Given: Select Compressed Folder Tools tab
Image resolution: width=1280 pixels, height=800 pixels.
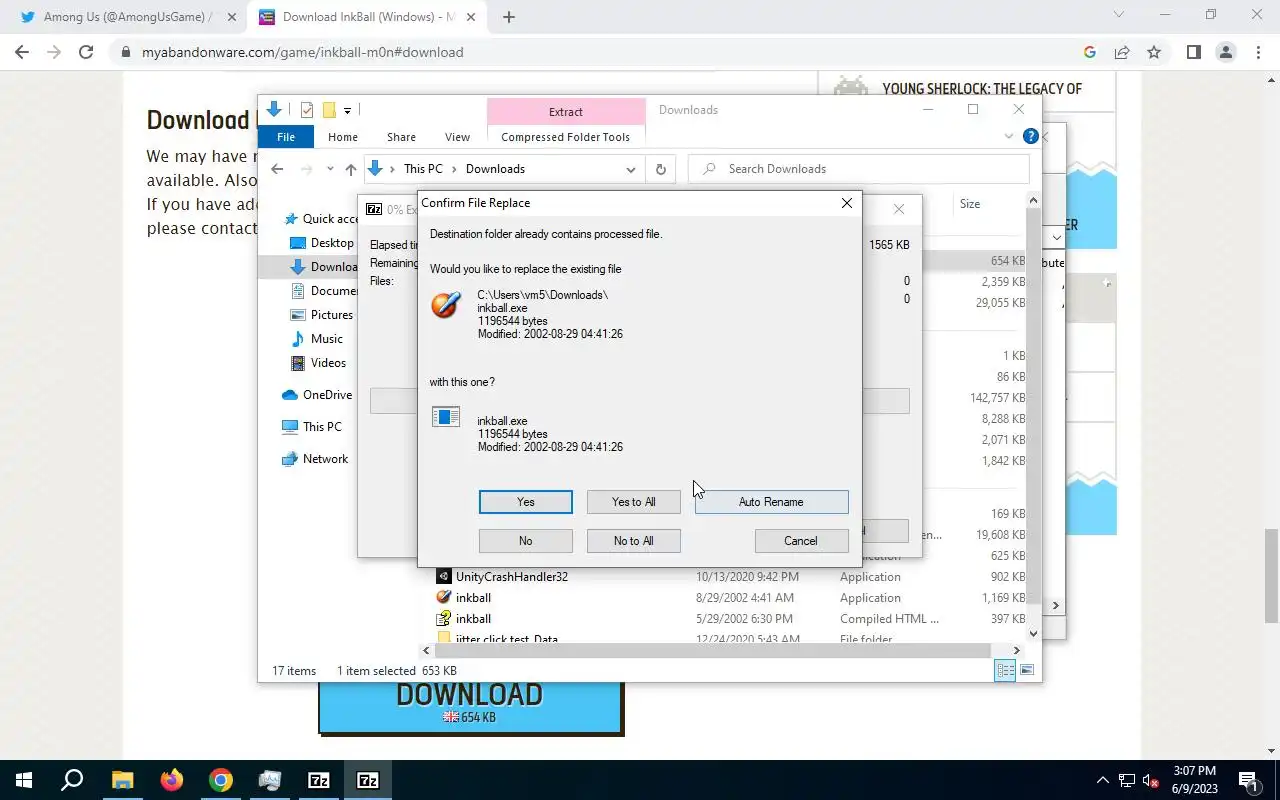Looking at the screenshot, I should (566, 137).
